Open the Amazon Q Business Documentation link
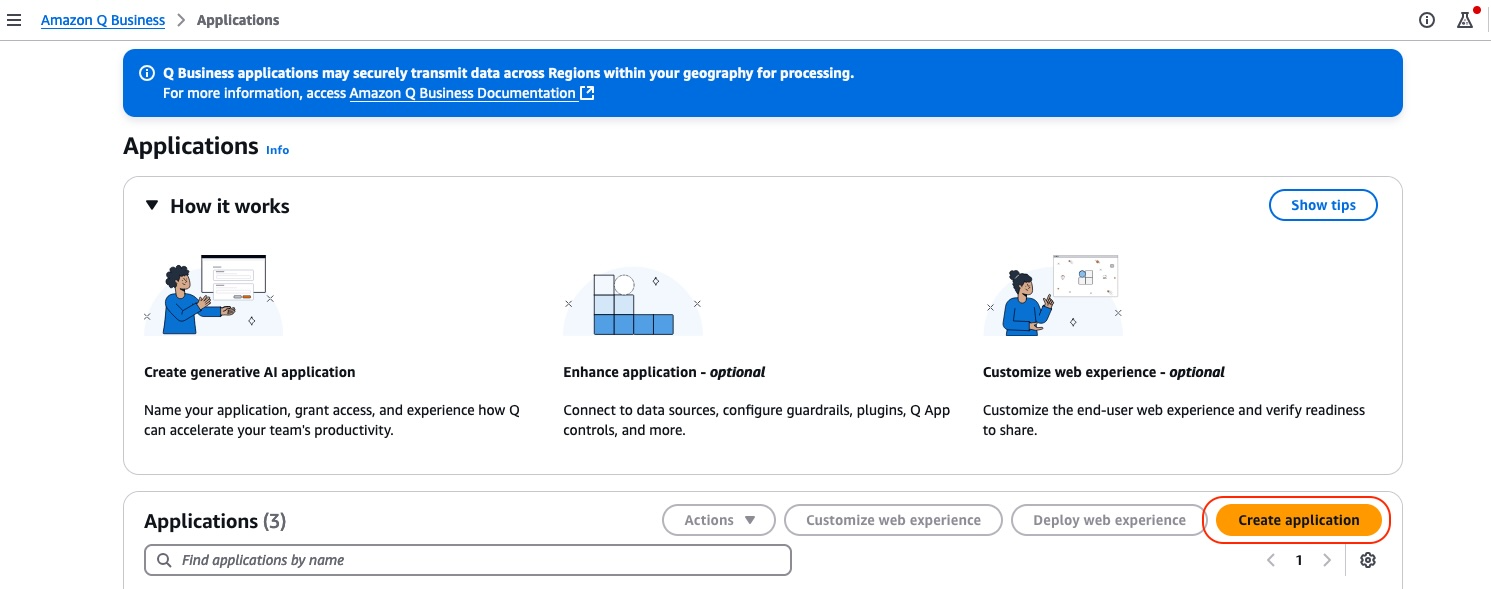1491x589 pixels. click(x=462, y=92)
